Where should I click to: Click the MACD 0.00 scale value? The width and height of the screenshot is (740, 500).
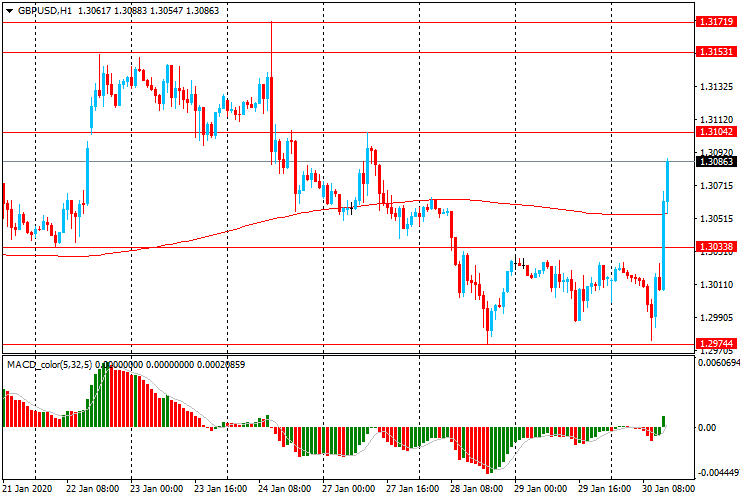pyautogui.click(x=707, y=428)
